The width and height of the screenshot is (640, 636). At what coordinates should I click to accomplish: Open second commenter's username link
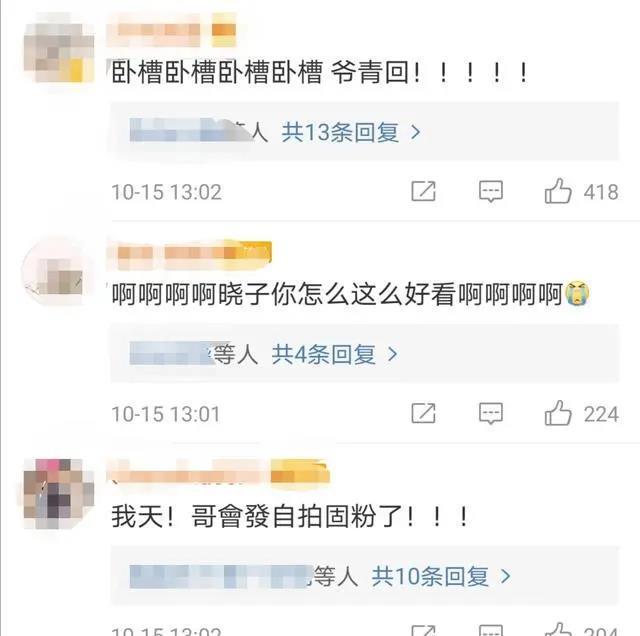[189, 254]
